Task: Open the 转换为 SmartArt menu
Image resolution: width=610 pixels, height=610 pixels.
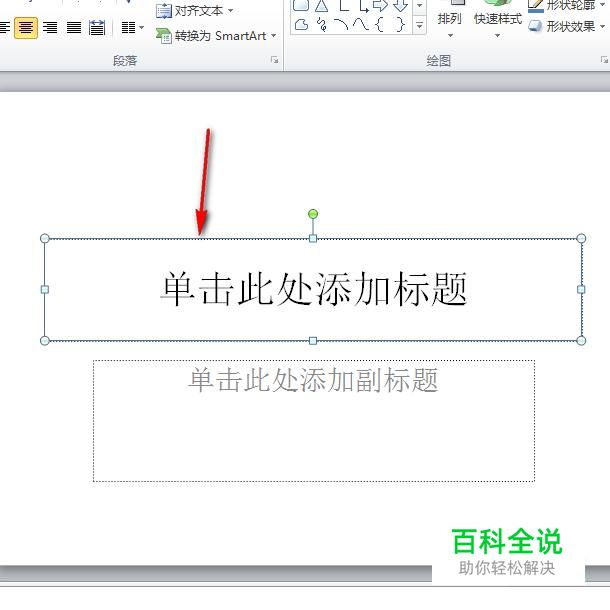Action: (216, 36)
